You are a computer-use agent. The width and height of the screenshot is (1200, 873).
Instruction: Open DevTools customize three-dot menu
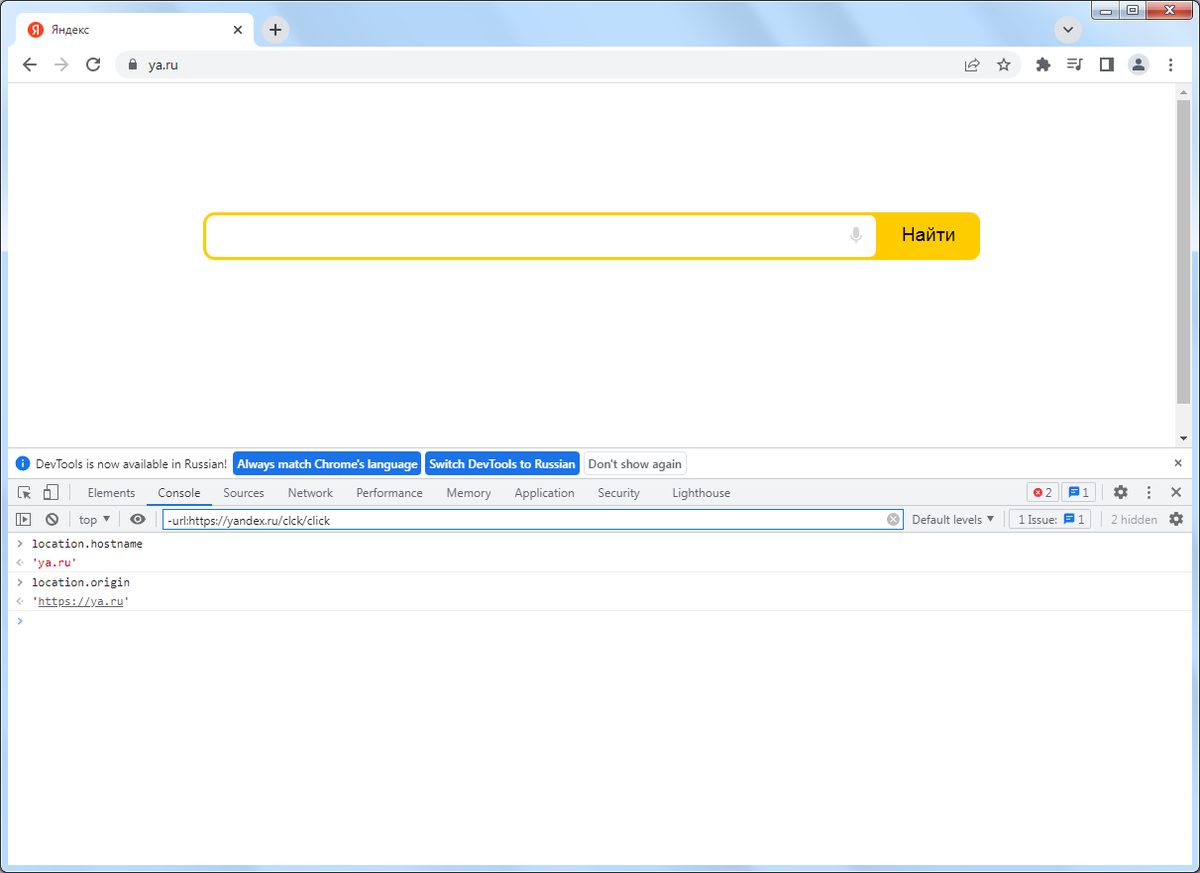click(1149, 493)
